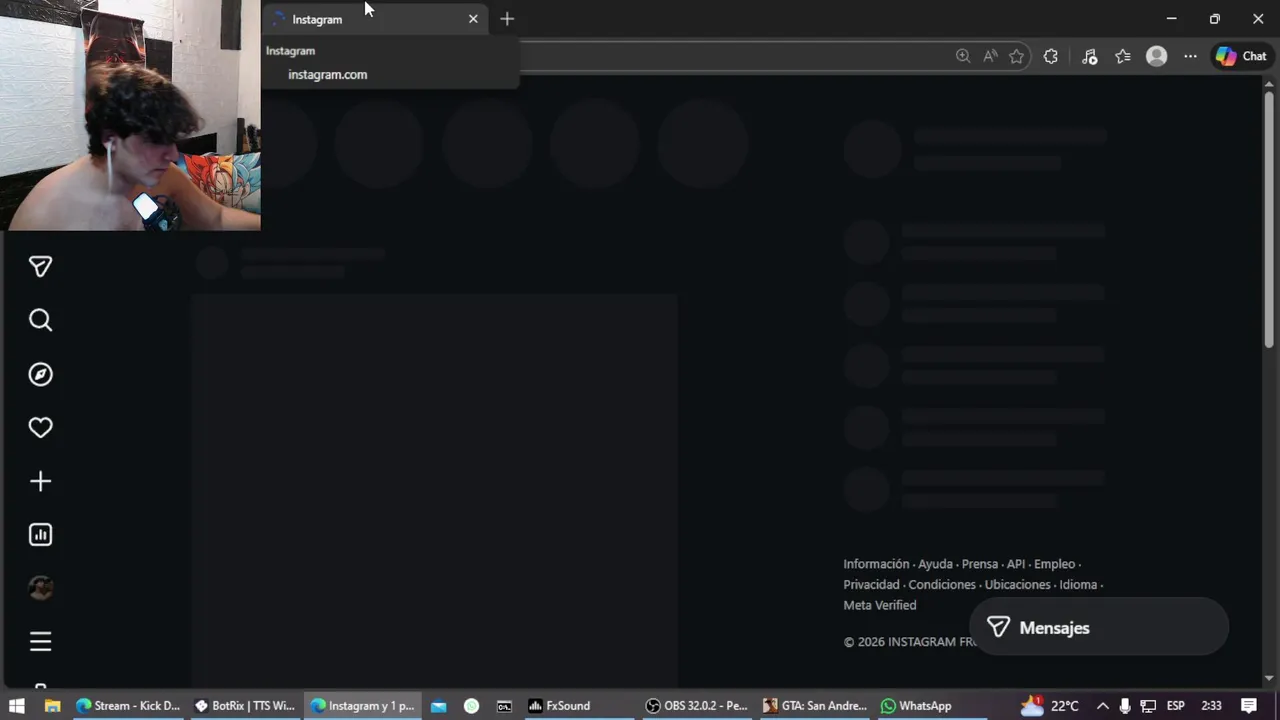Image resolution: width=1280 pixels, height=720 pixels.
Task: Switch to BotRix TTS taskbar window
Action: click(x=245, y=706)
